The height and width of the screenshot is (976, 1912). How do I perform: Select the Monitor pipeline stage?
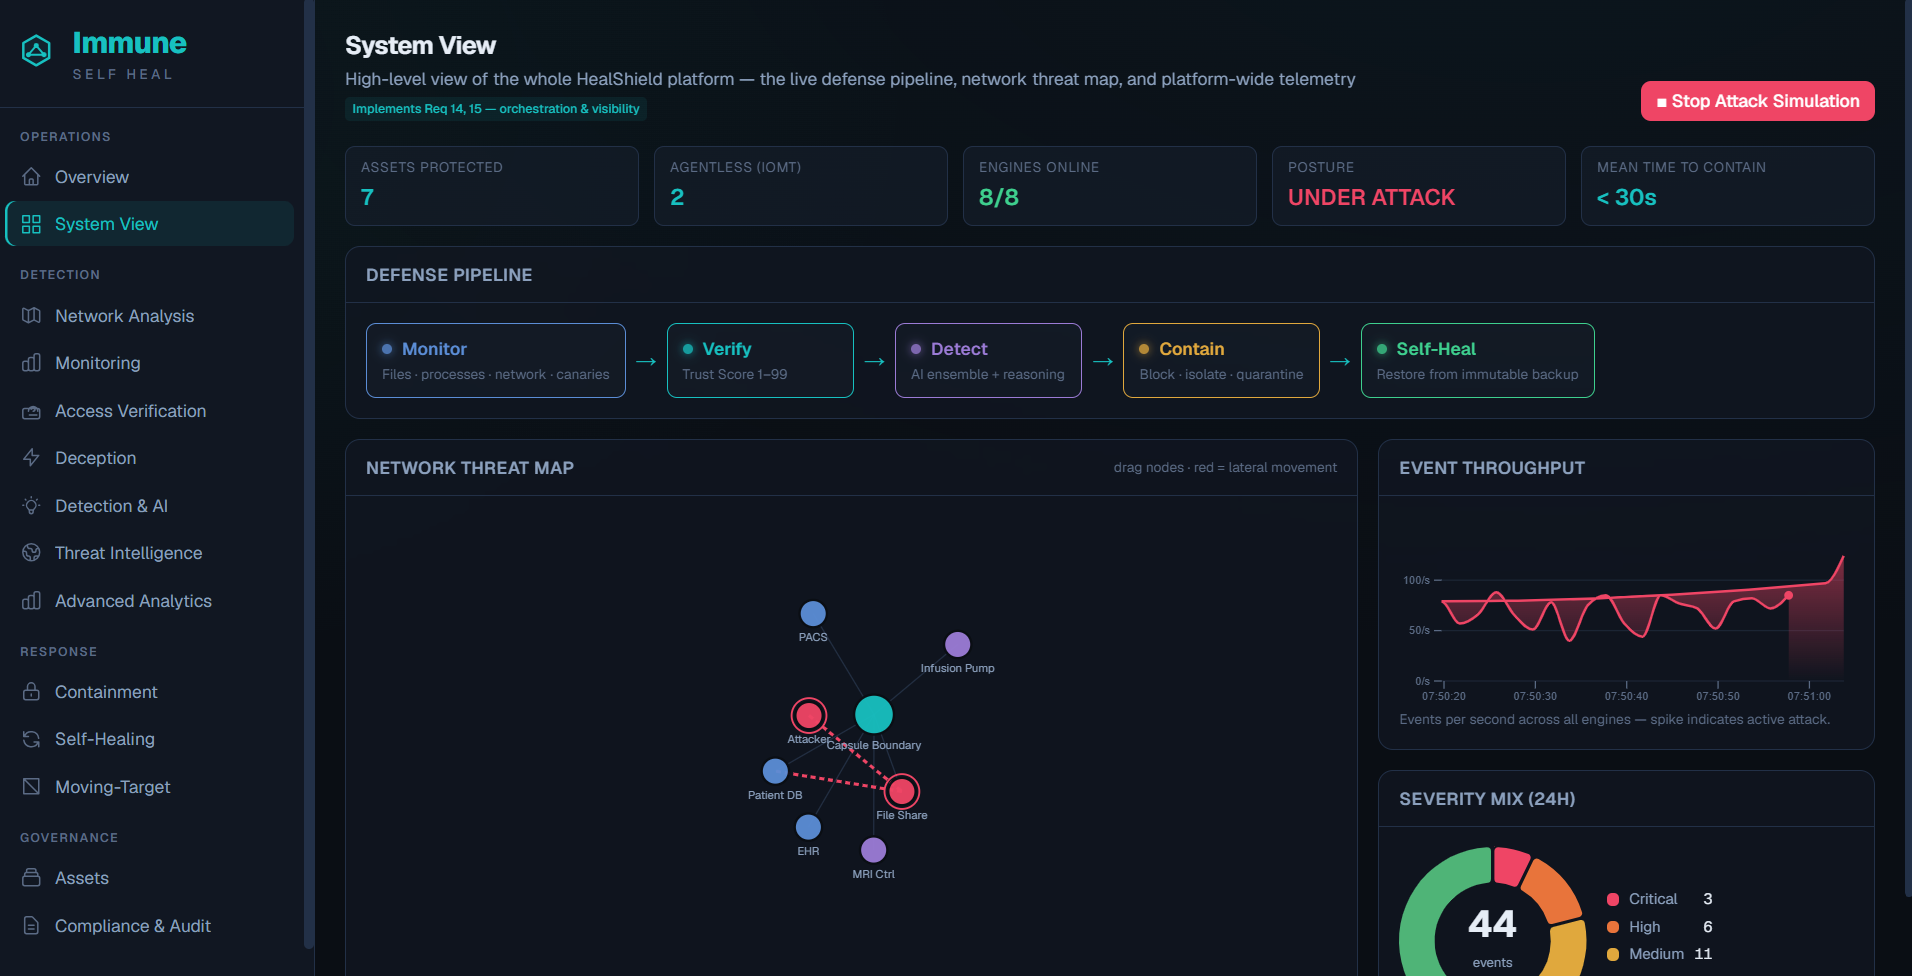496,360
